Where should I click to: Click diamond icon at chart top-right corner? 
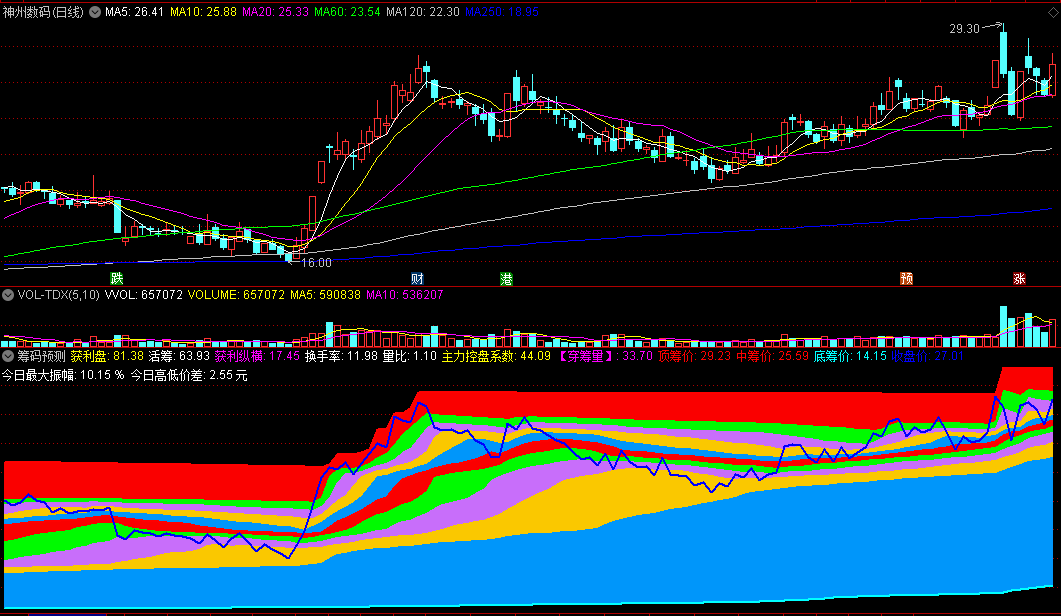point(1051,12)
